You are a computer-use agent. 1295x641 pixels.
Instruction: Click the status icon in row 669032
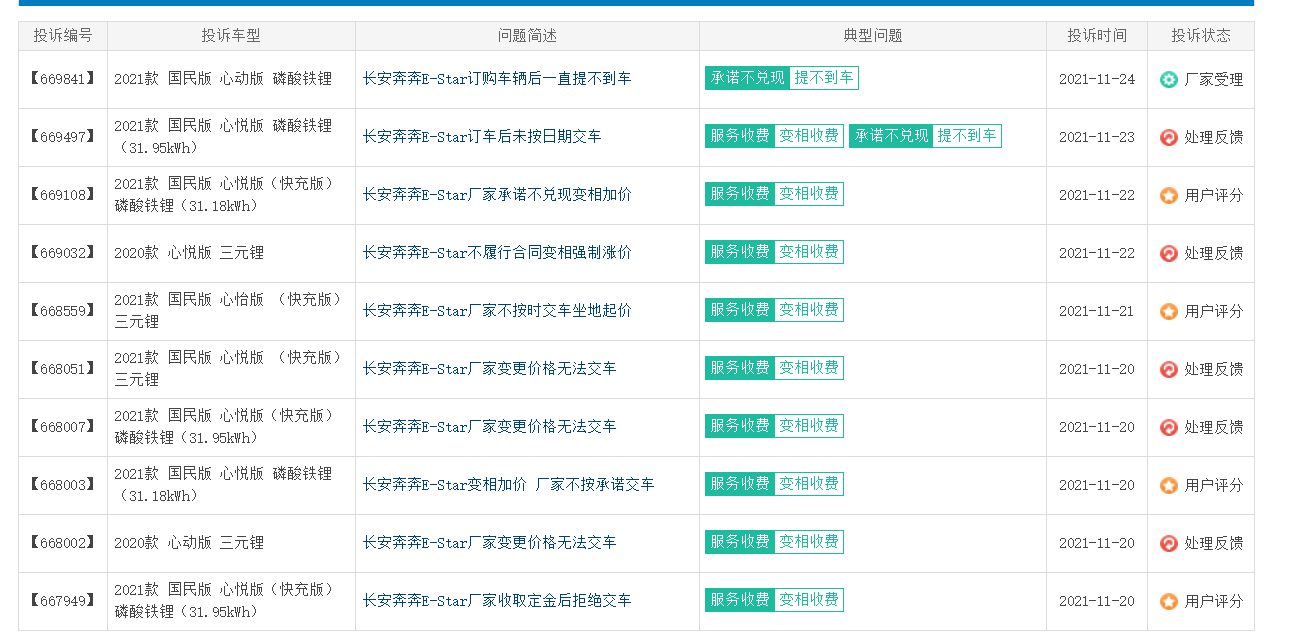tap(1168, 253)
